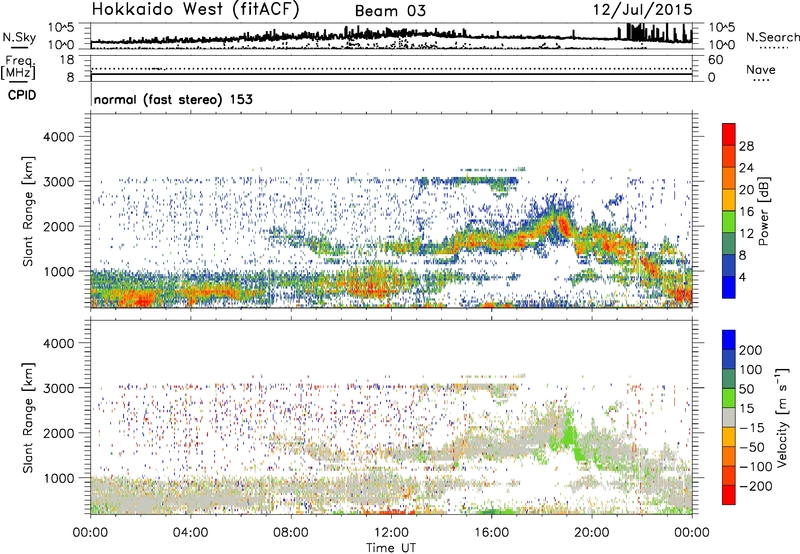Select '1000' tick on power panel axis
The image size is (800, 554).
[x=58, y=271]
